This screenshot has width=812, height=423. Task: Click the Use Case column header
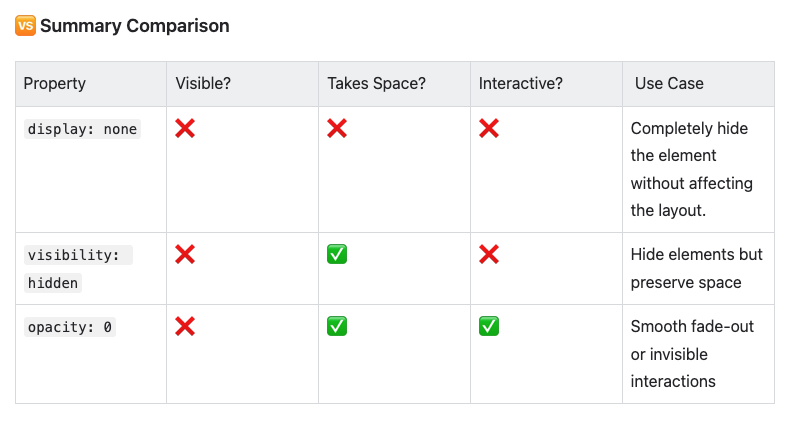click(669, 83)
